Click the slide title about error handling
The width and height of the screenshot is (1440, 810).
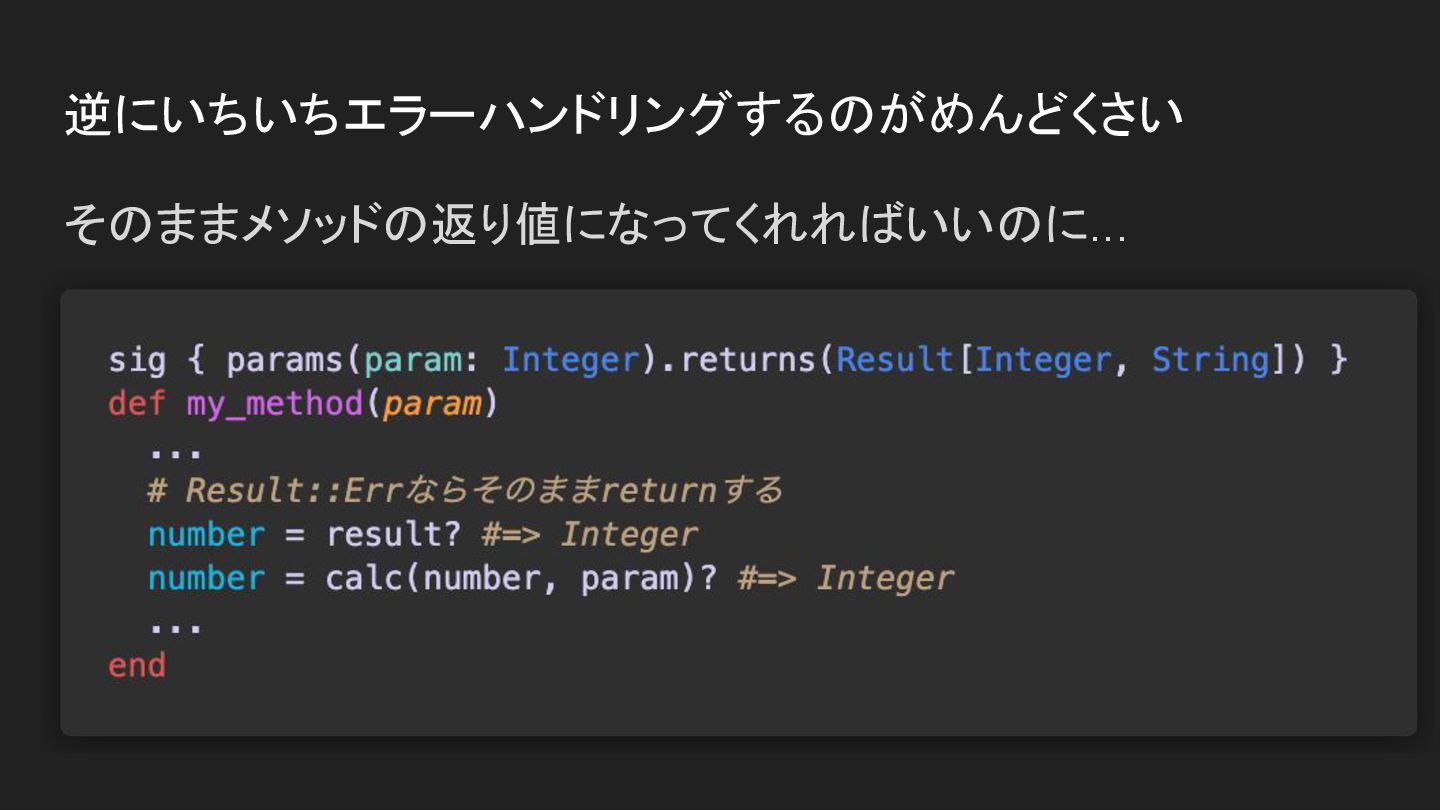[624, 114]
